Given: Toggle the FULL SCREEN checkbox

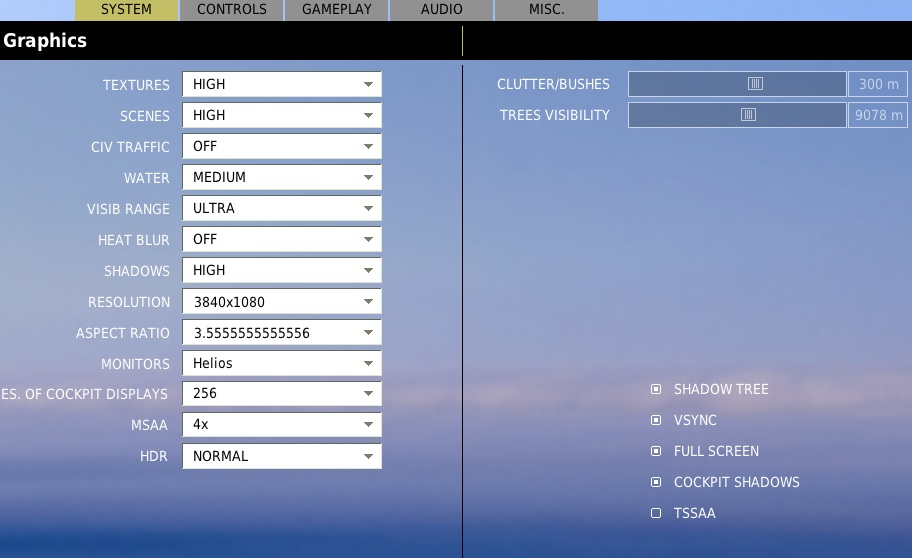Looking at the screenshot, I should [x=656, y=451].
